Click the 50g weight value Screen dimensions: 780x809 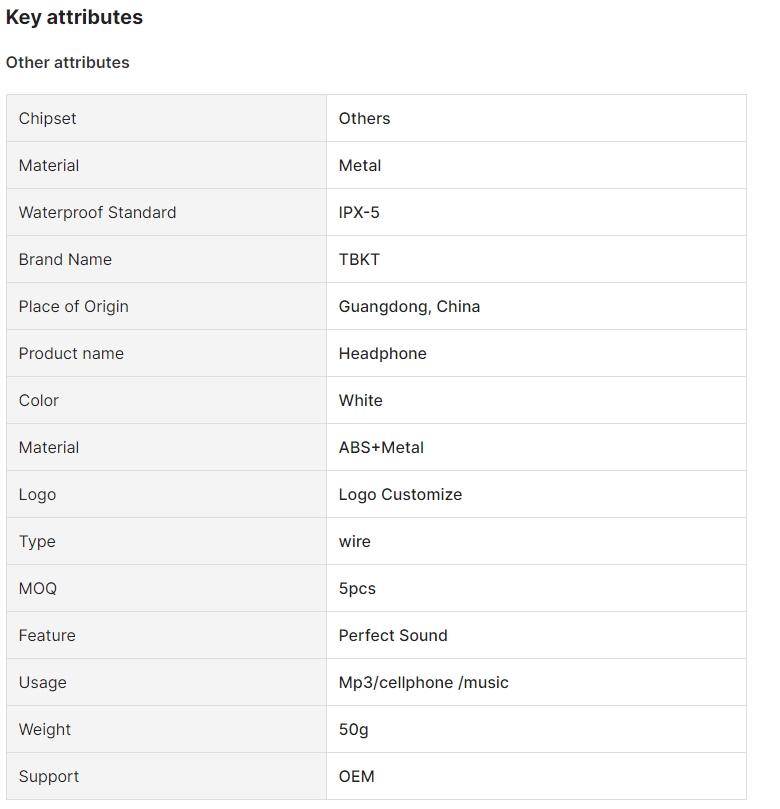353,729
